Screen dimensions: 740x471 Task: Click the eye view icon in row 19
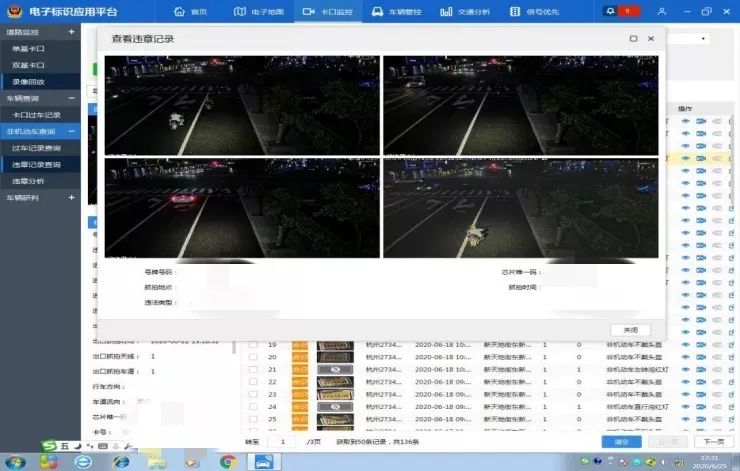(x=685, y=345)
